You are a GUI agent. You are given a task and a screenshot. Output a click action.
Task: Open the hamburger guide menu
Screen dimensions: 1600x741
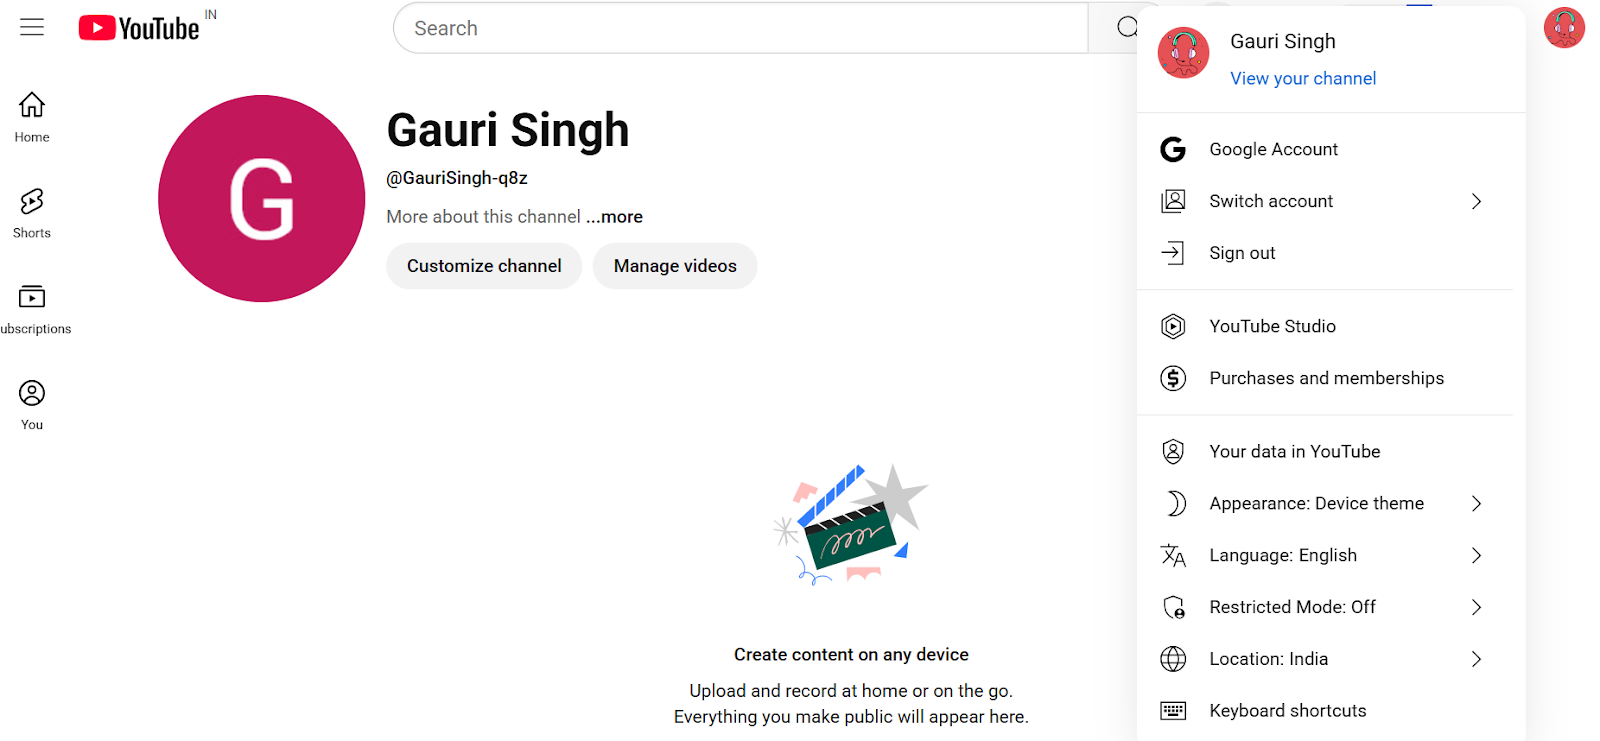point(32,27)
